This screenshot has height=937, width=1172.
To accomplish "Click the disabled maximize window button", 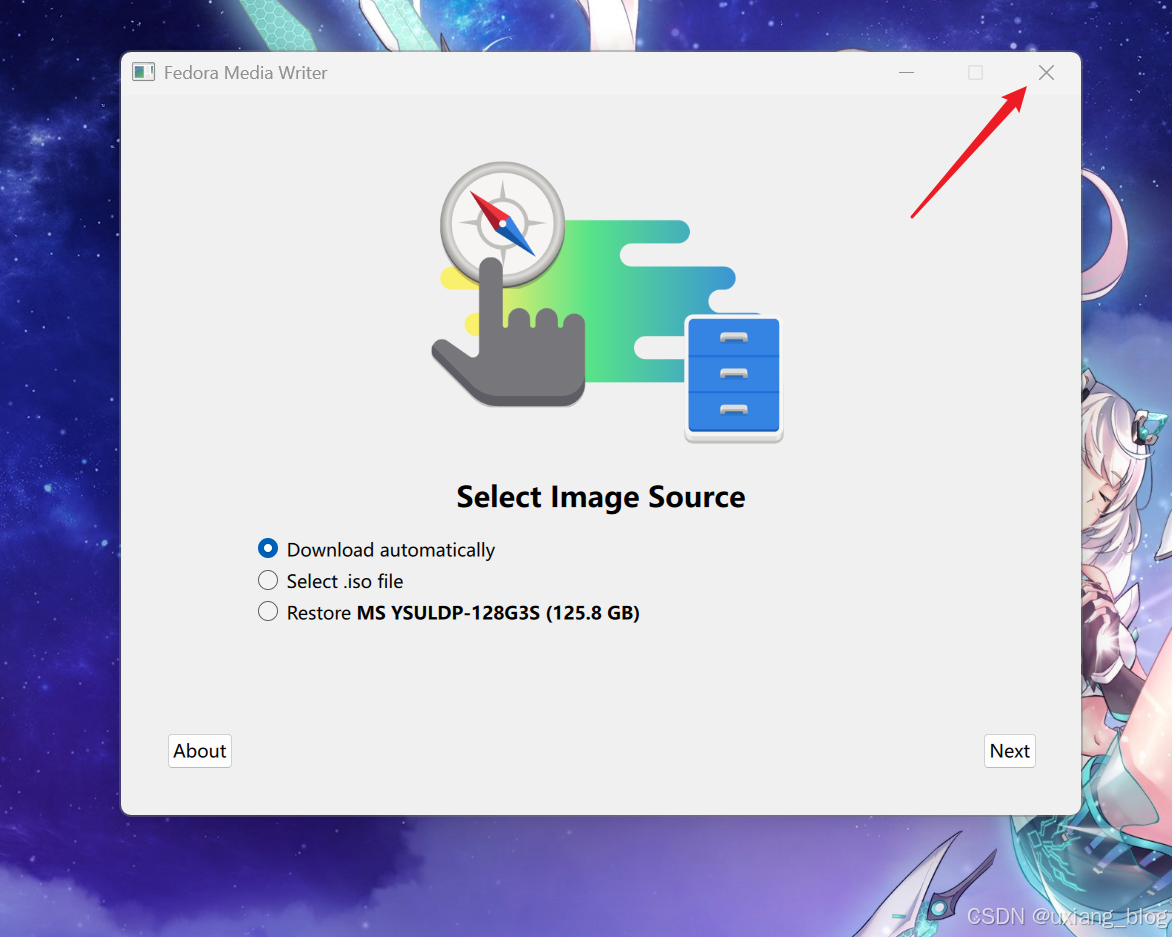I will click(975, 72).
